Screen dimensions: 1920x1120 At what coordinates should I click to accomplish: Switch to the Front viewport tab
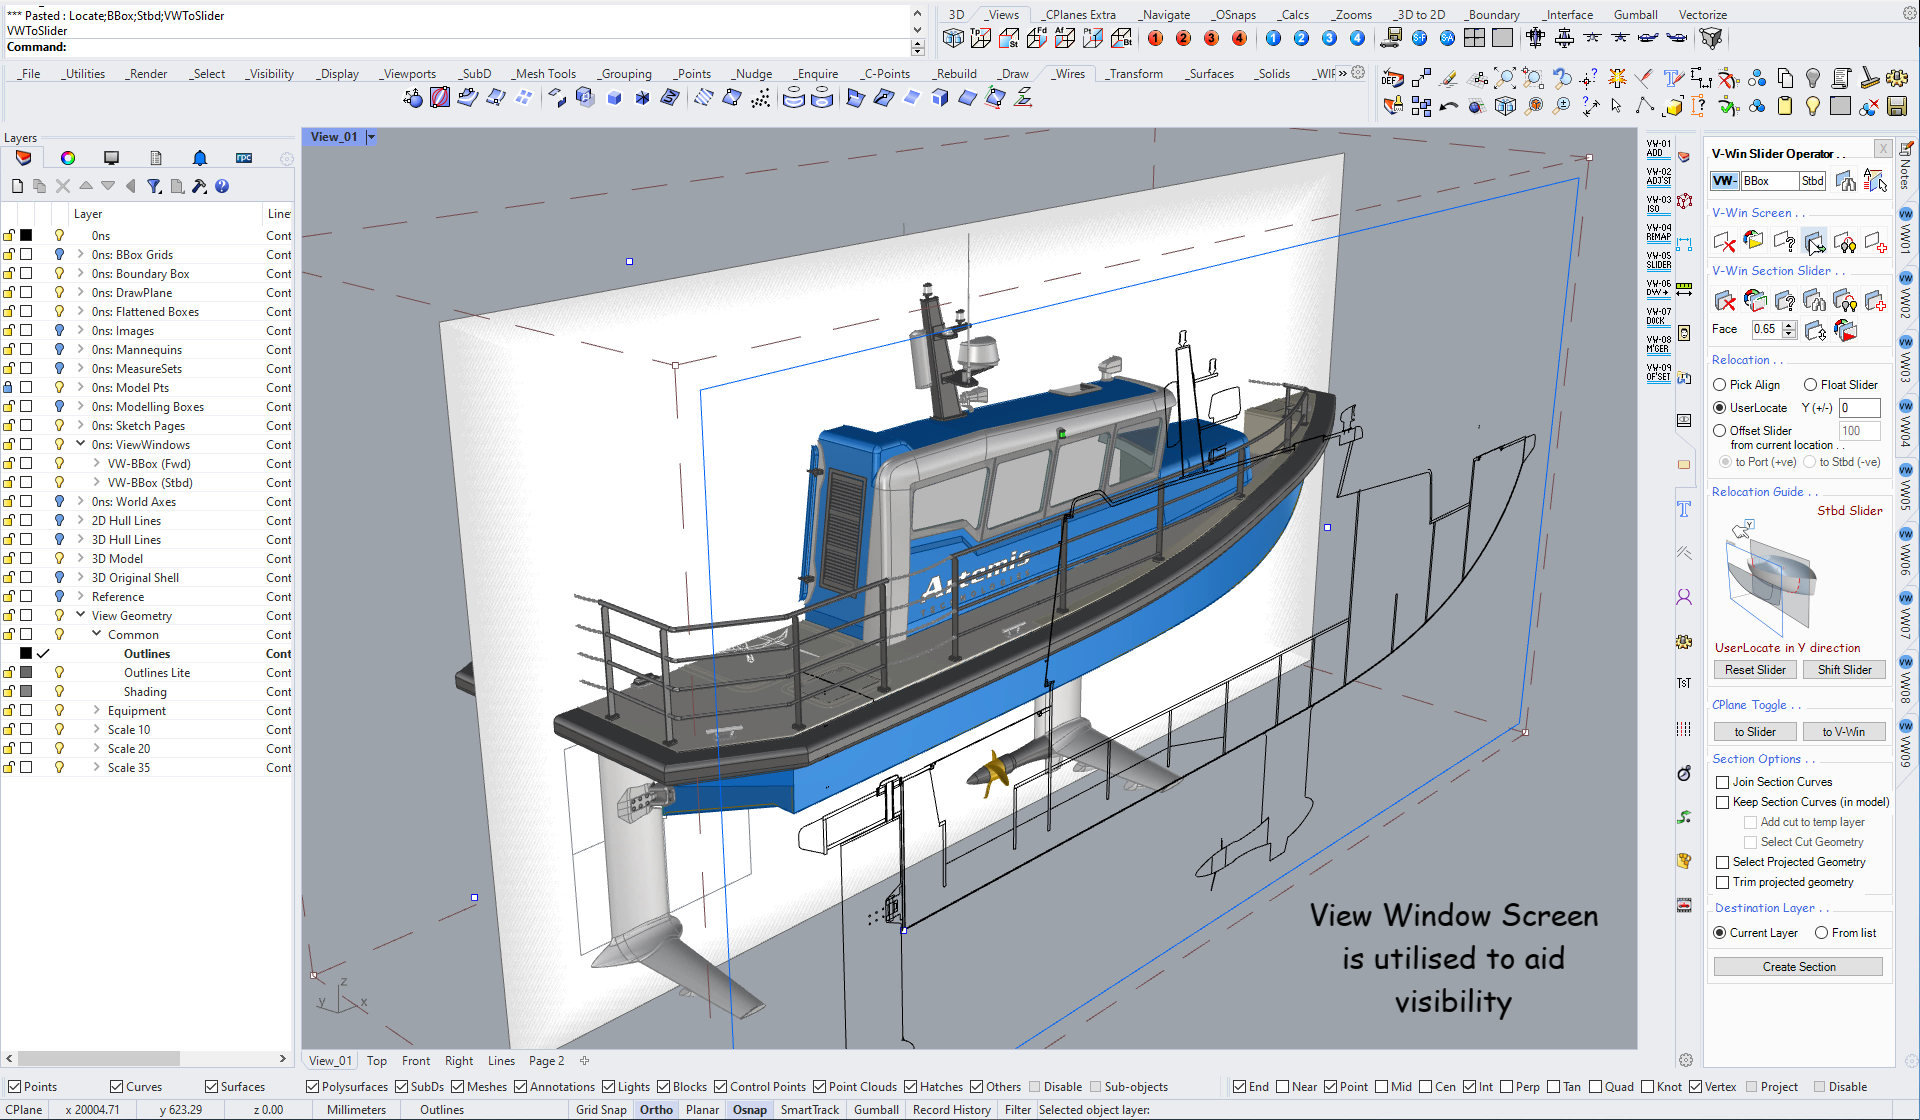[416, 1061]
